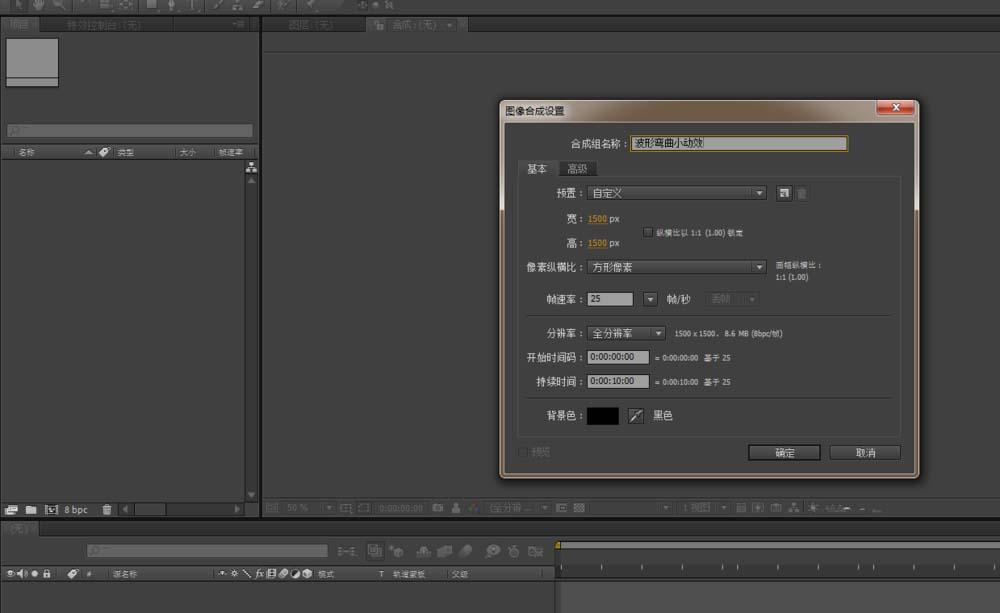This screenshot has height=613, width=1000.
Task: Click the trash icon in project panel footer
Action: pos(107,510)
